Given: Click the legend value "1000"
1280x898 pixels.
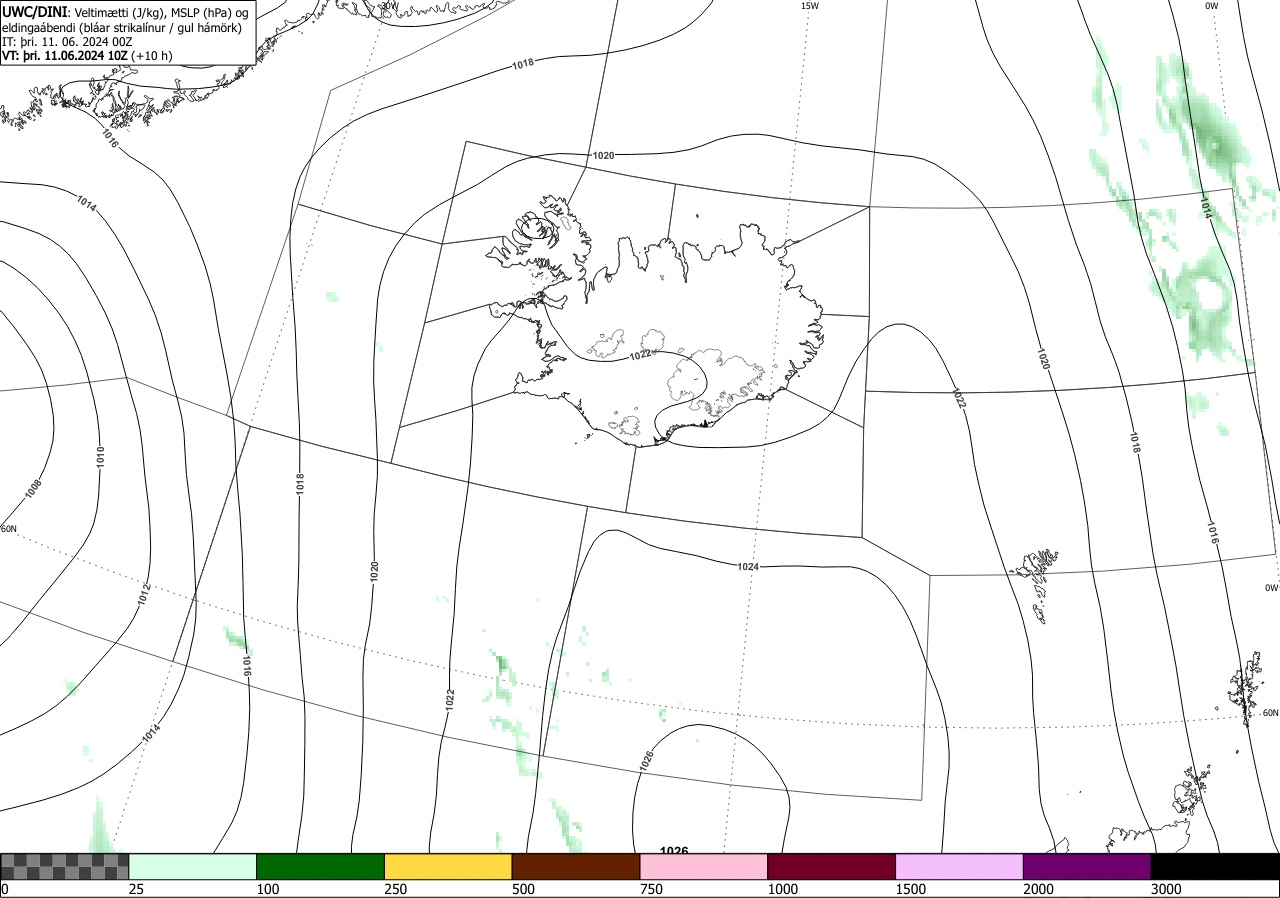Looking at the screenshot, I should coord(782,889).
